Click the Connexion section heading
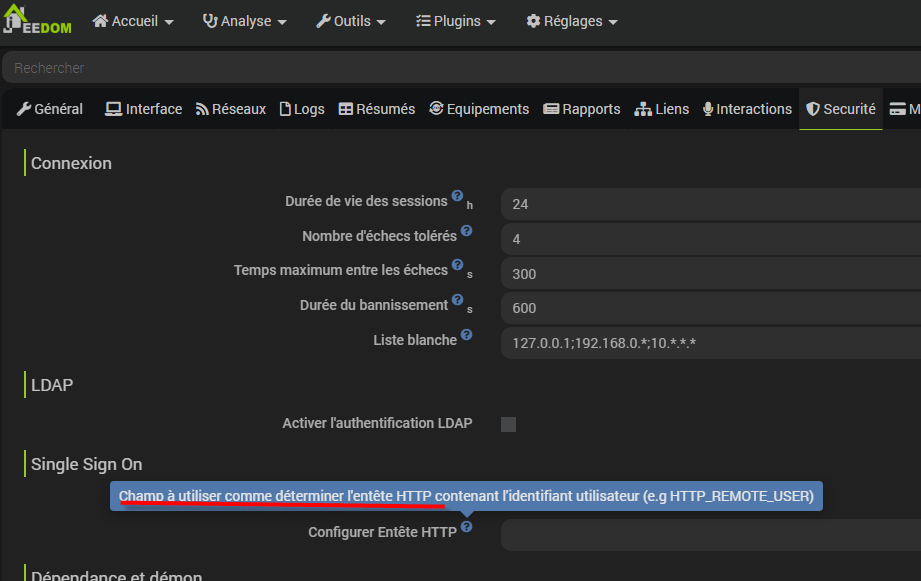Image resolution: width=921 pixels, height=581 pixels. [71, 163]
